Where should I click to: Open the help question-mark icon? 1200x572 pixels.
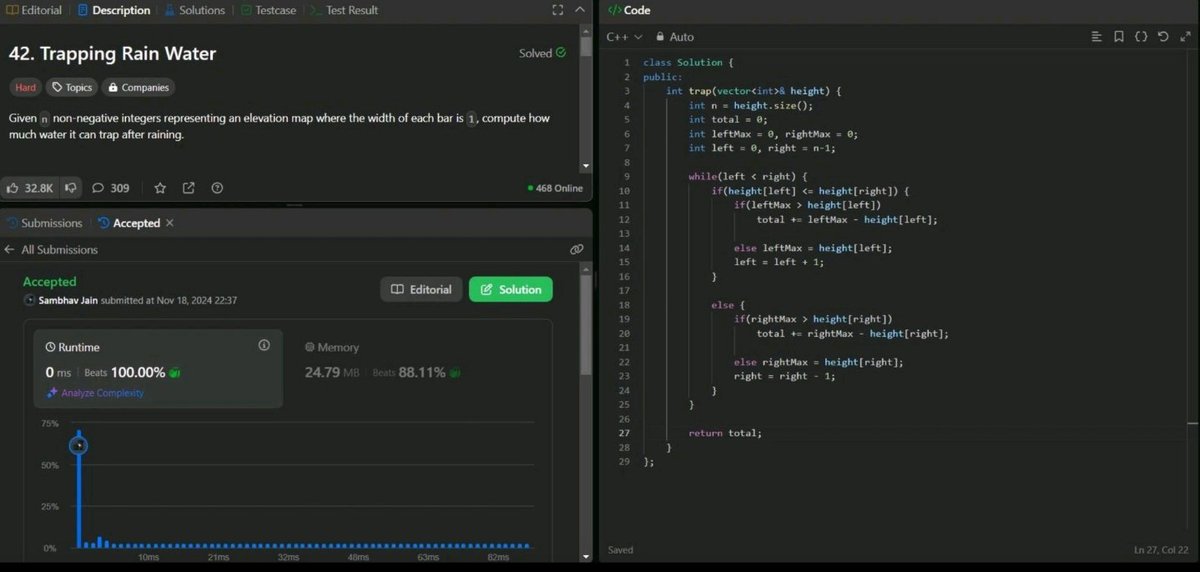tap(217, 187)
